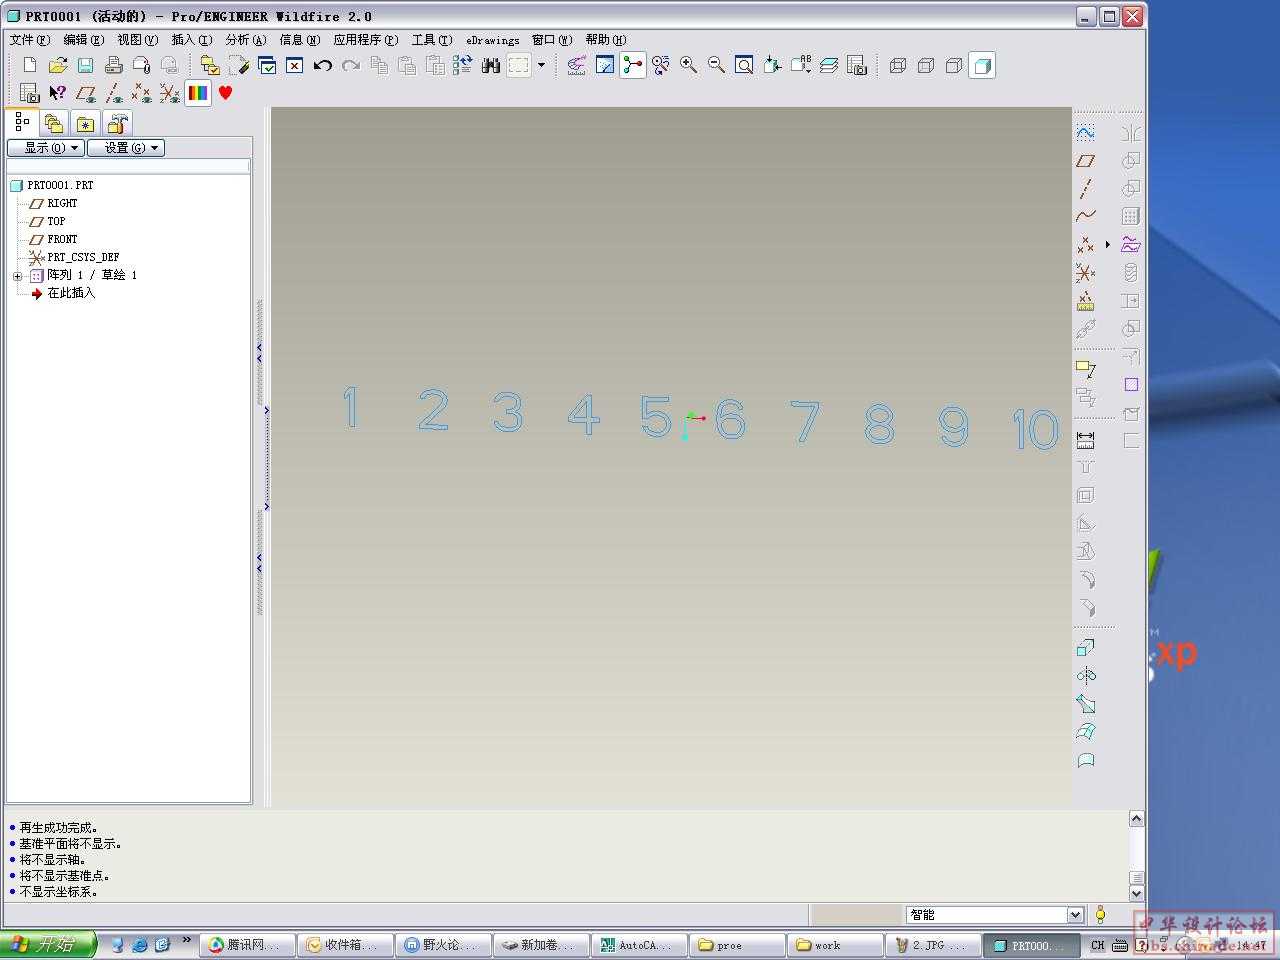This screenshot has width=1280, height=960.
Task: Switch to the connections tab
Action: coord(118,124)
